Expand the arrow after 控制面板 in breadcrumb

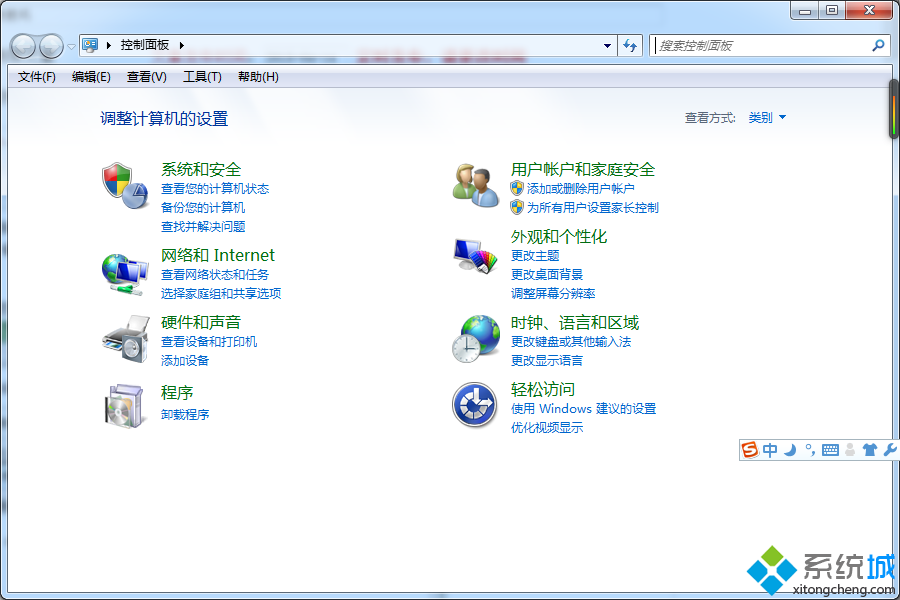tap(182, 45)
